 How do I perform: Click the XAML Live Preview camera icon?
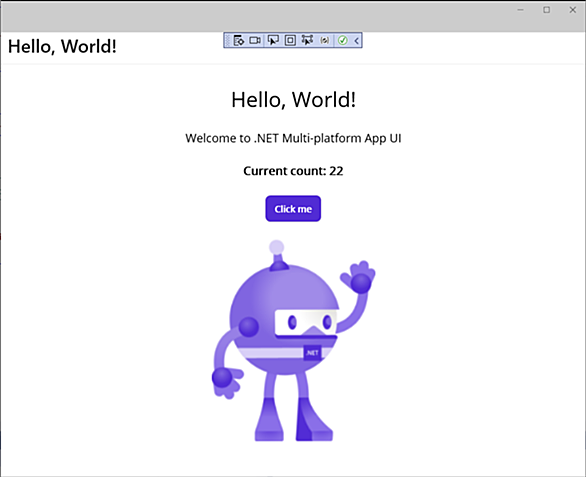pos(255,40)
